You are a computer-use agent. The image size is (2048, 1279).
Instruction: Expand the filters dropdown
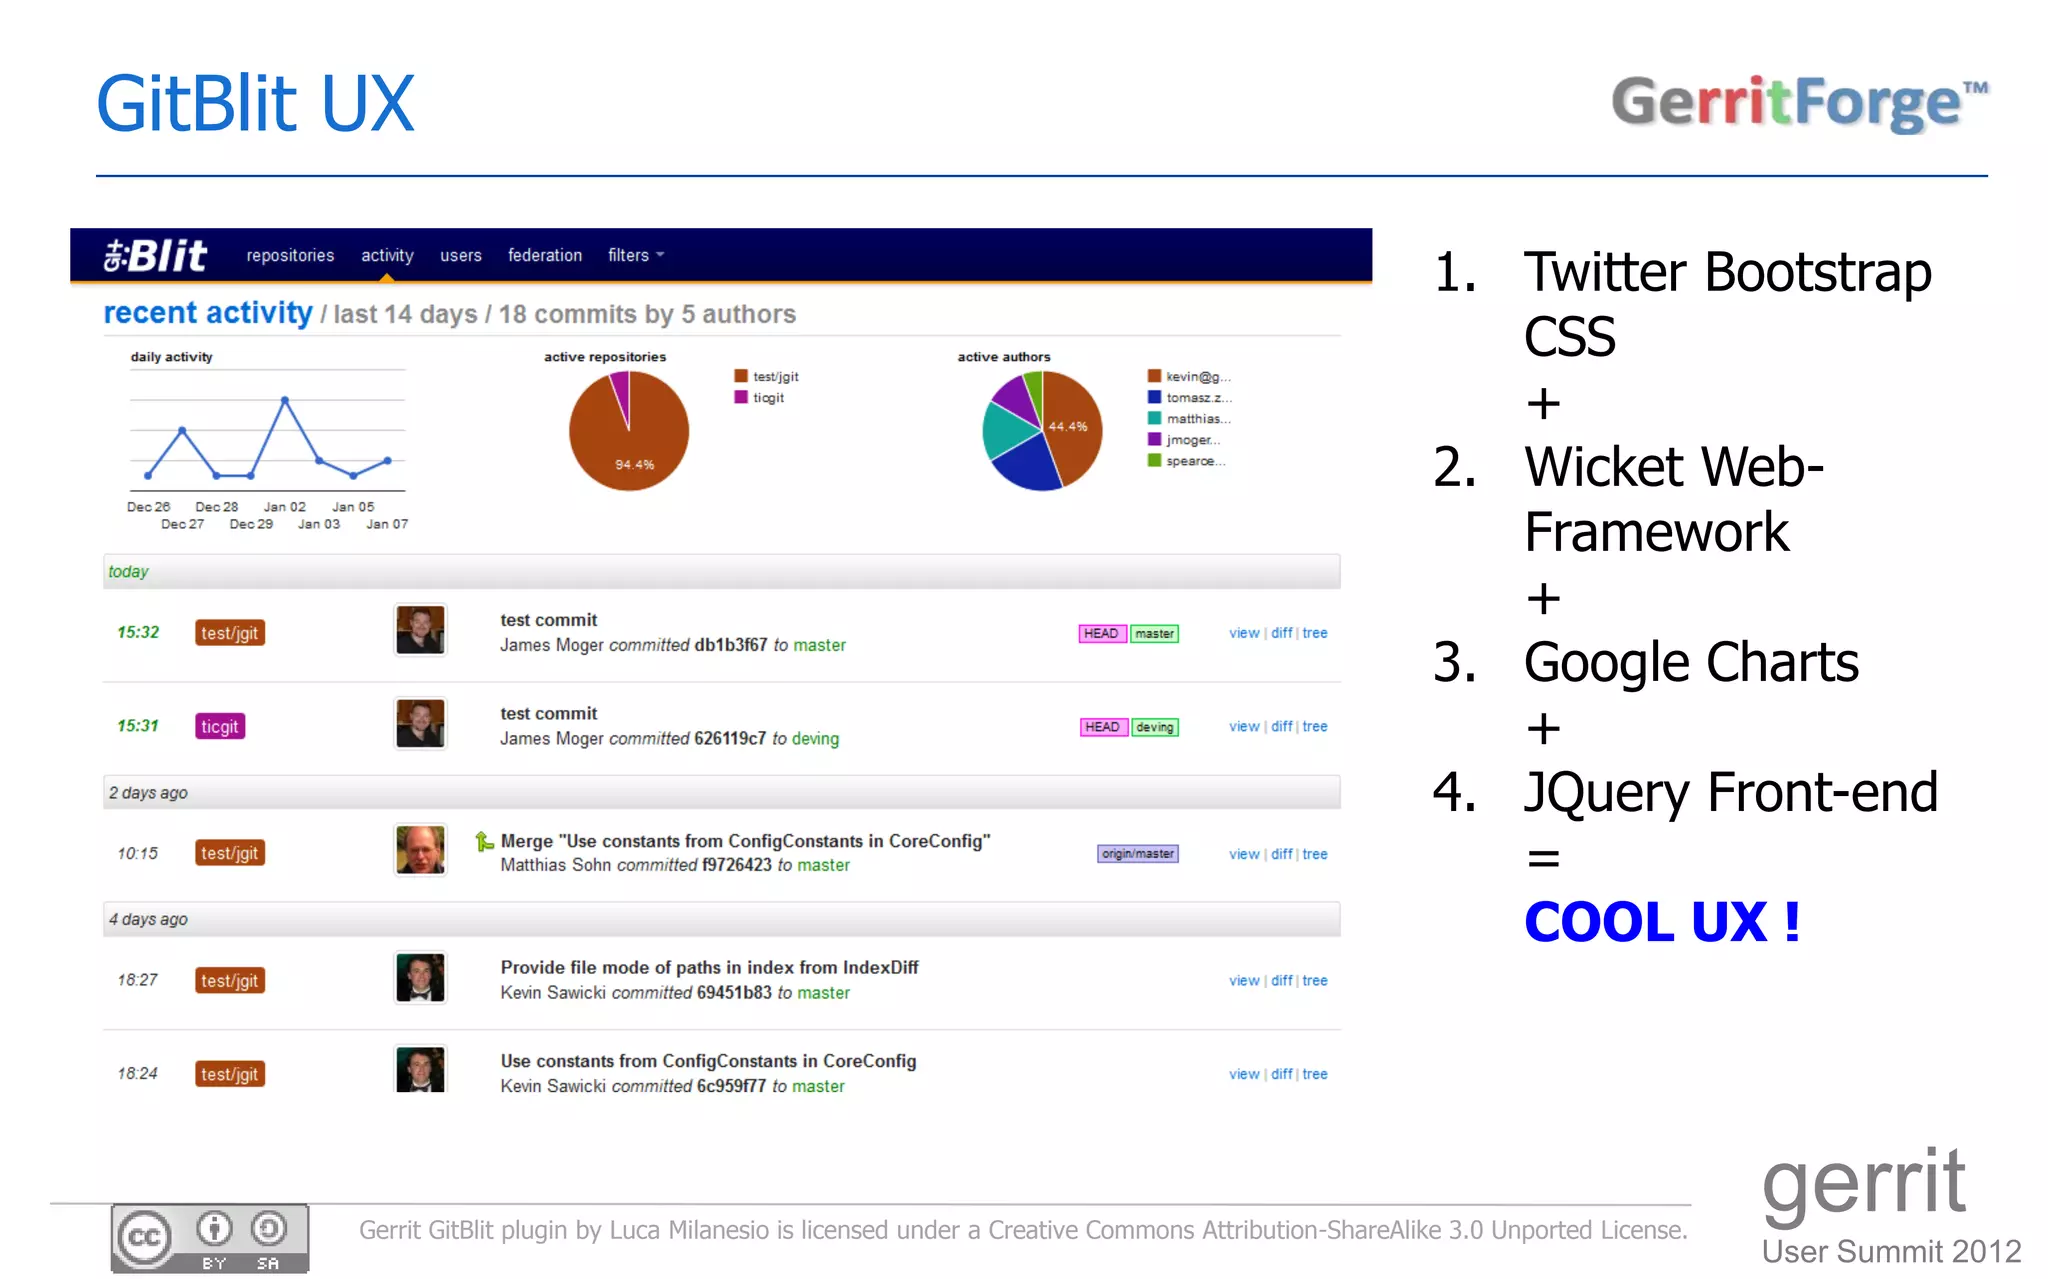pos(636,255)
